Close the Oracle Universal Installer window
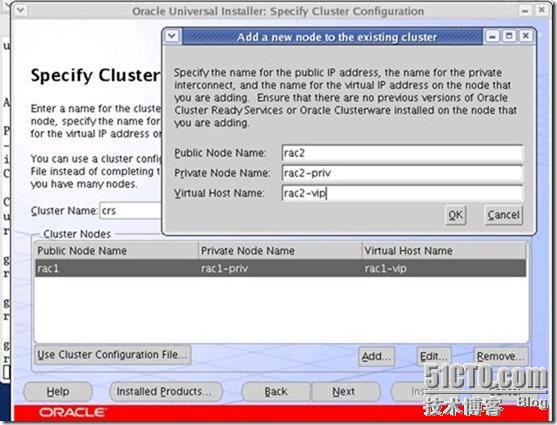 coord(542,10)
